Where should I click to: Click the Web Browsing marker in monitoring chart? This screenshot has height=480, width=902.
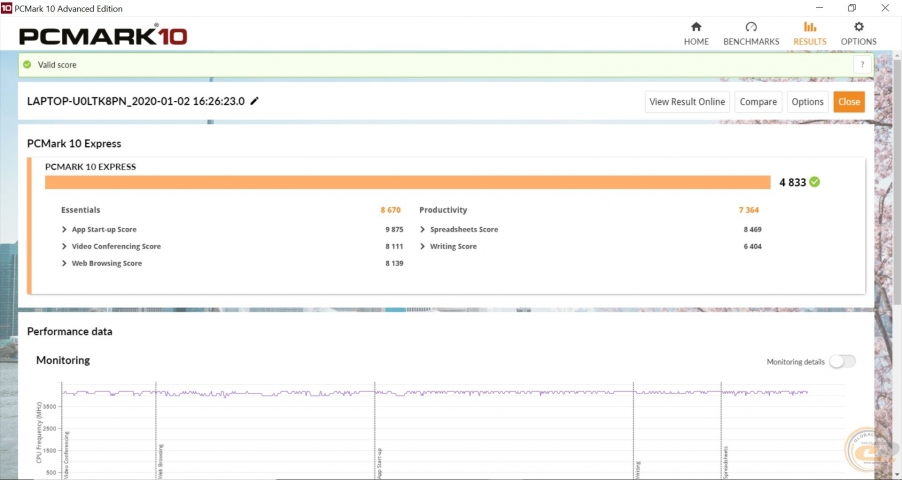[x=160, y=461]
